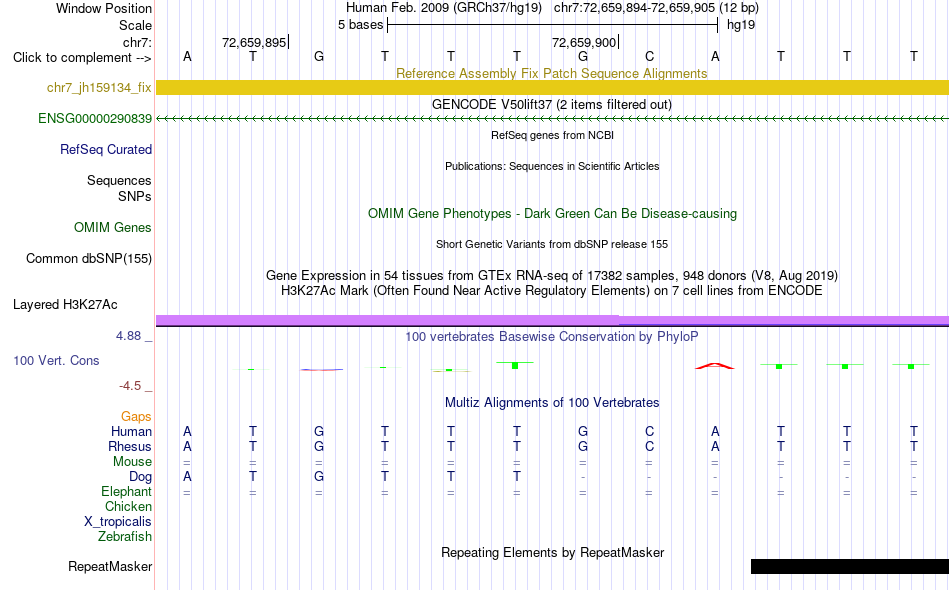This screenshot has width=950, height=590.
Task: Click the 'GENCODE V50lift37 (2 items filtered out)' title
Action: click(x=551, y=104)
